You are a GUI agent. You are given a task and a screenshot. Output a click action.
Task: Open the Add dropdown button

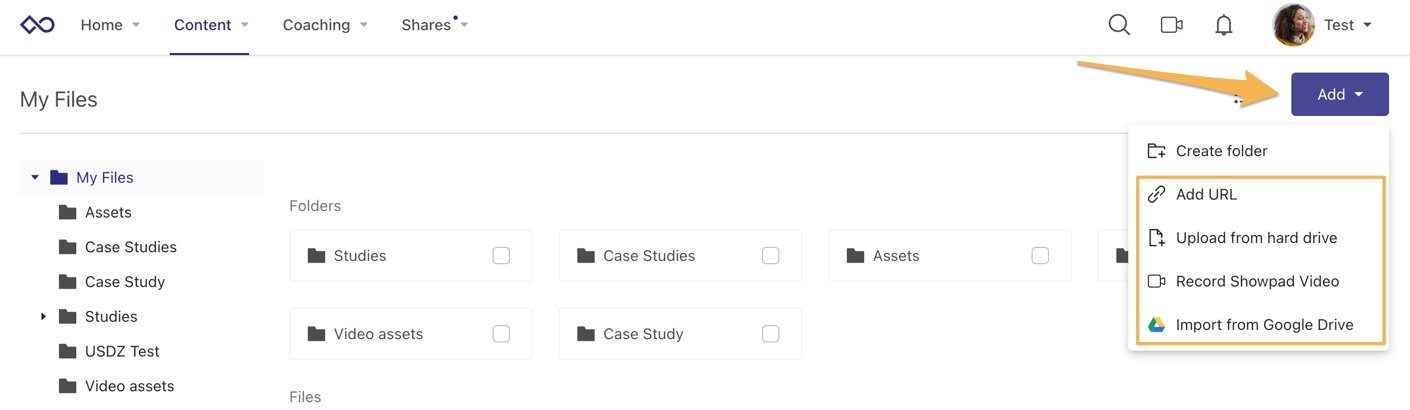click(x=1339, y=94)
